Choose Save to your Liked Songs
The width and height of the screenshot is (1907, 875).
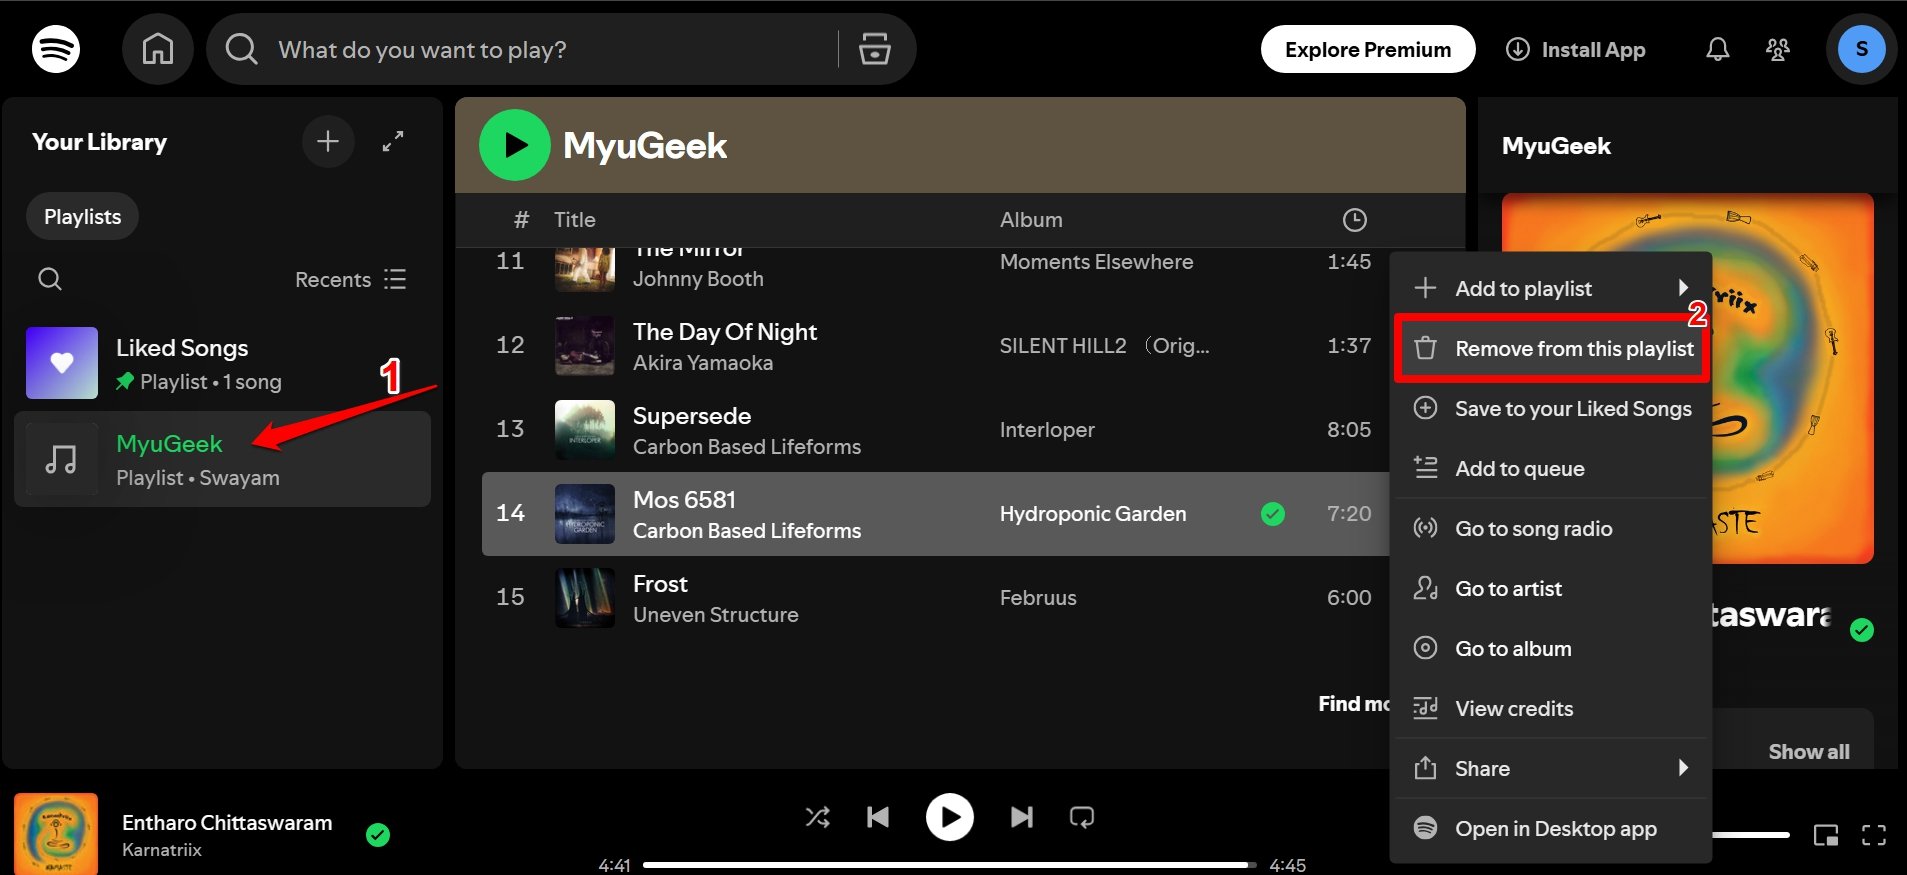pos(1551,408)
